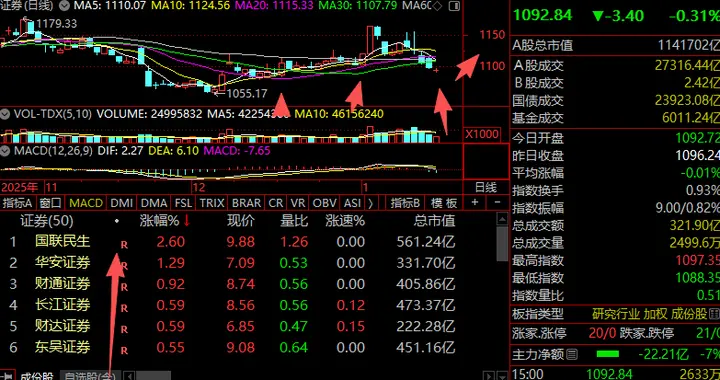720x380 pixels.
Task: Click the stock list vertical scrollbar thumb
Action: [502, 243]
